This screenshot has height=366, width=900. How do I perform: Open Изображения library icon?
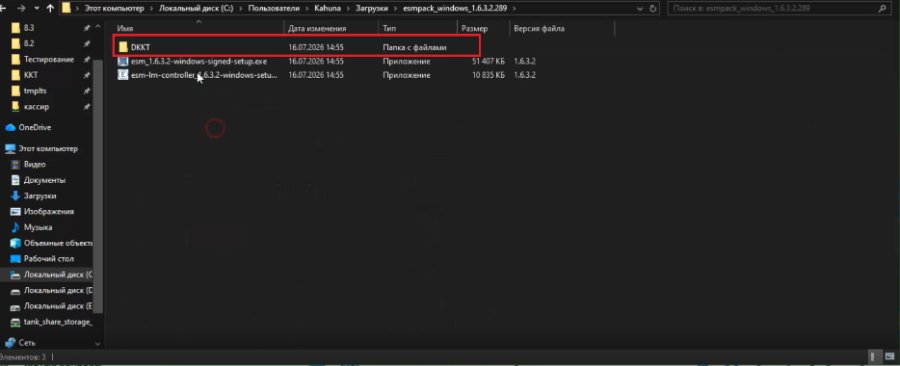click(15, 211)
